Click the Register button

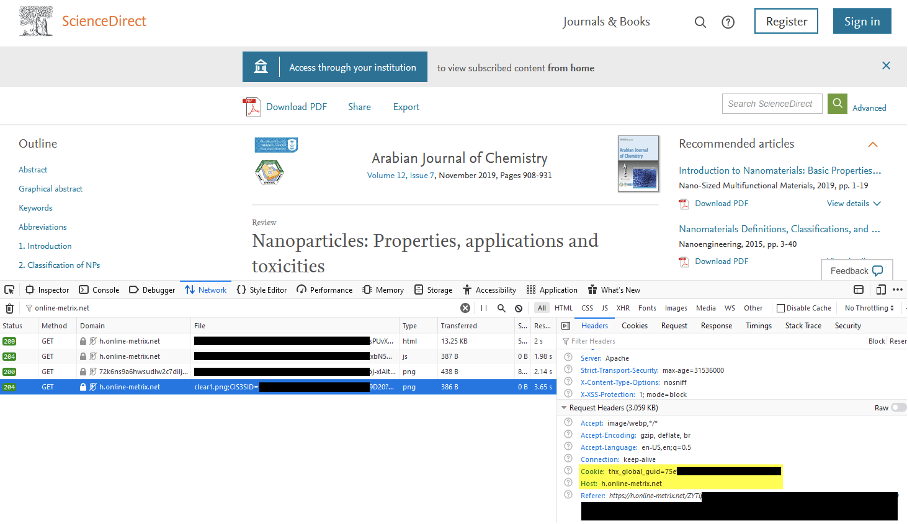click(x=786, y=21)
